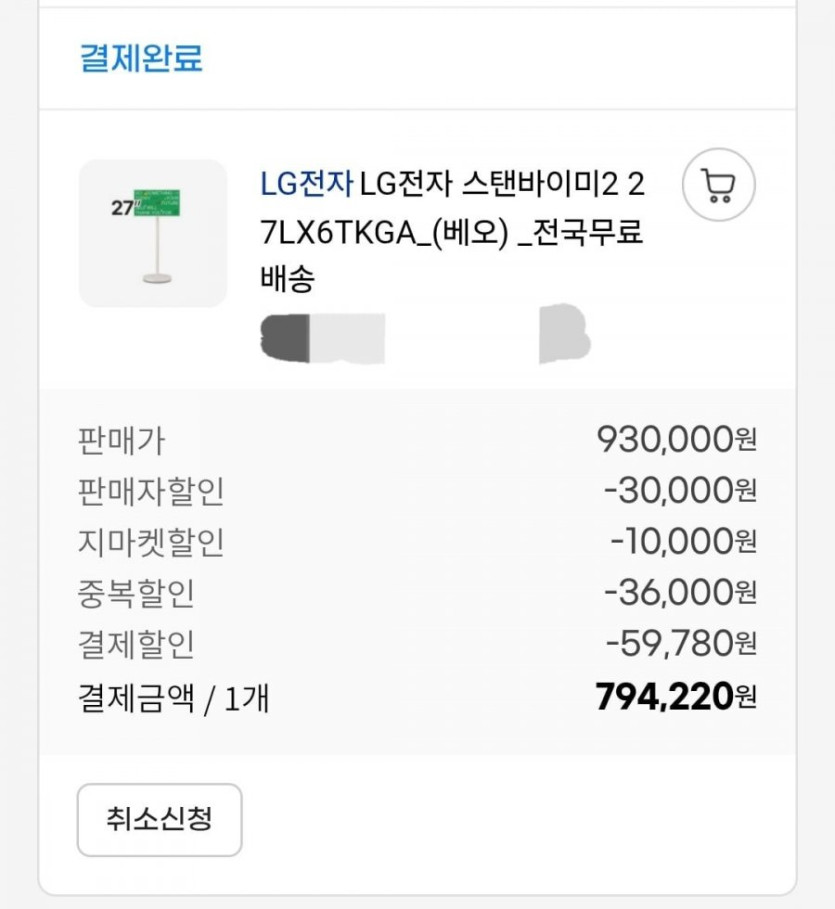Click the light gray redacted block on the right
Viewport: 835px width, 909px height.
564,337
